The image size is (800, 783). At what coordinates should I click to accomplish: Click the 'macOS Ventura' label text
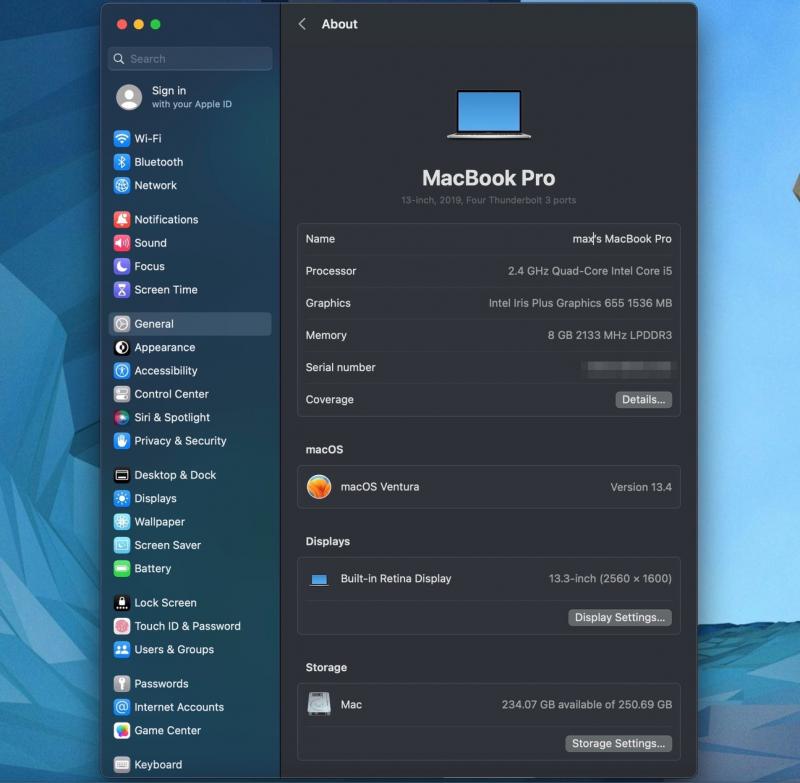tap(380, 487)
